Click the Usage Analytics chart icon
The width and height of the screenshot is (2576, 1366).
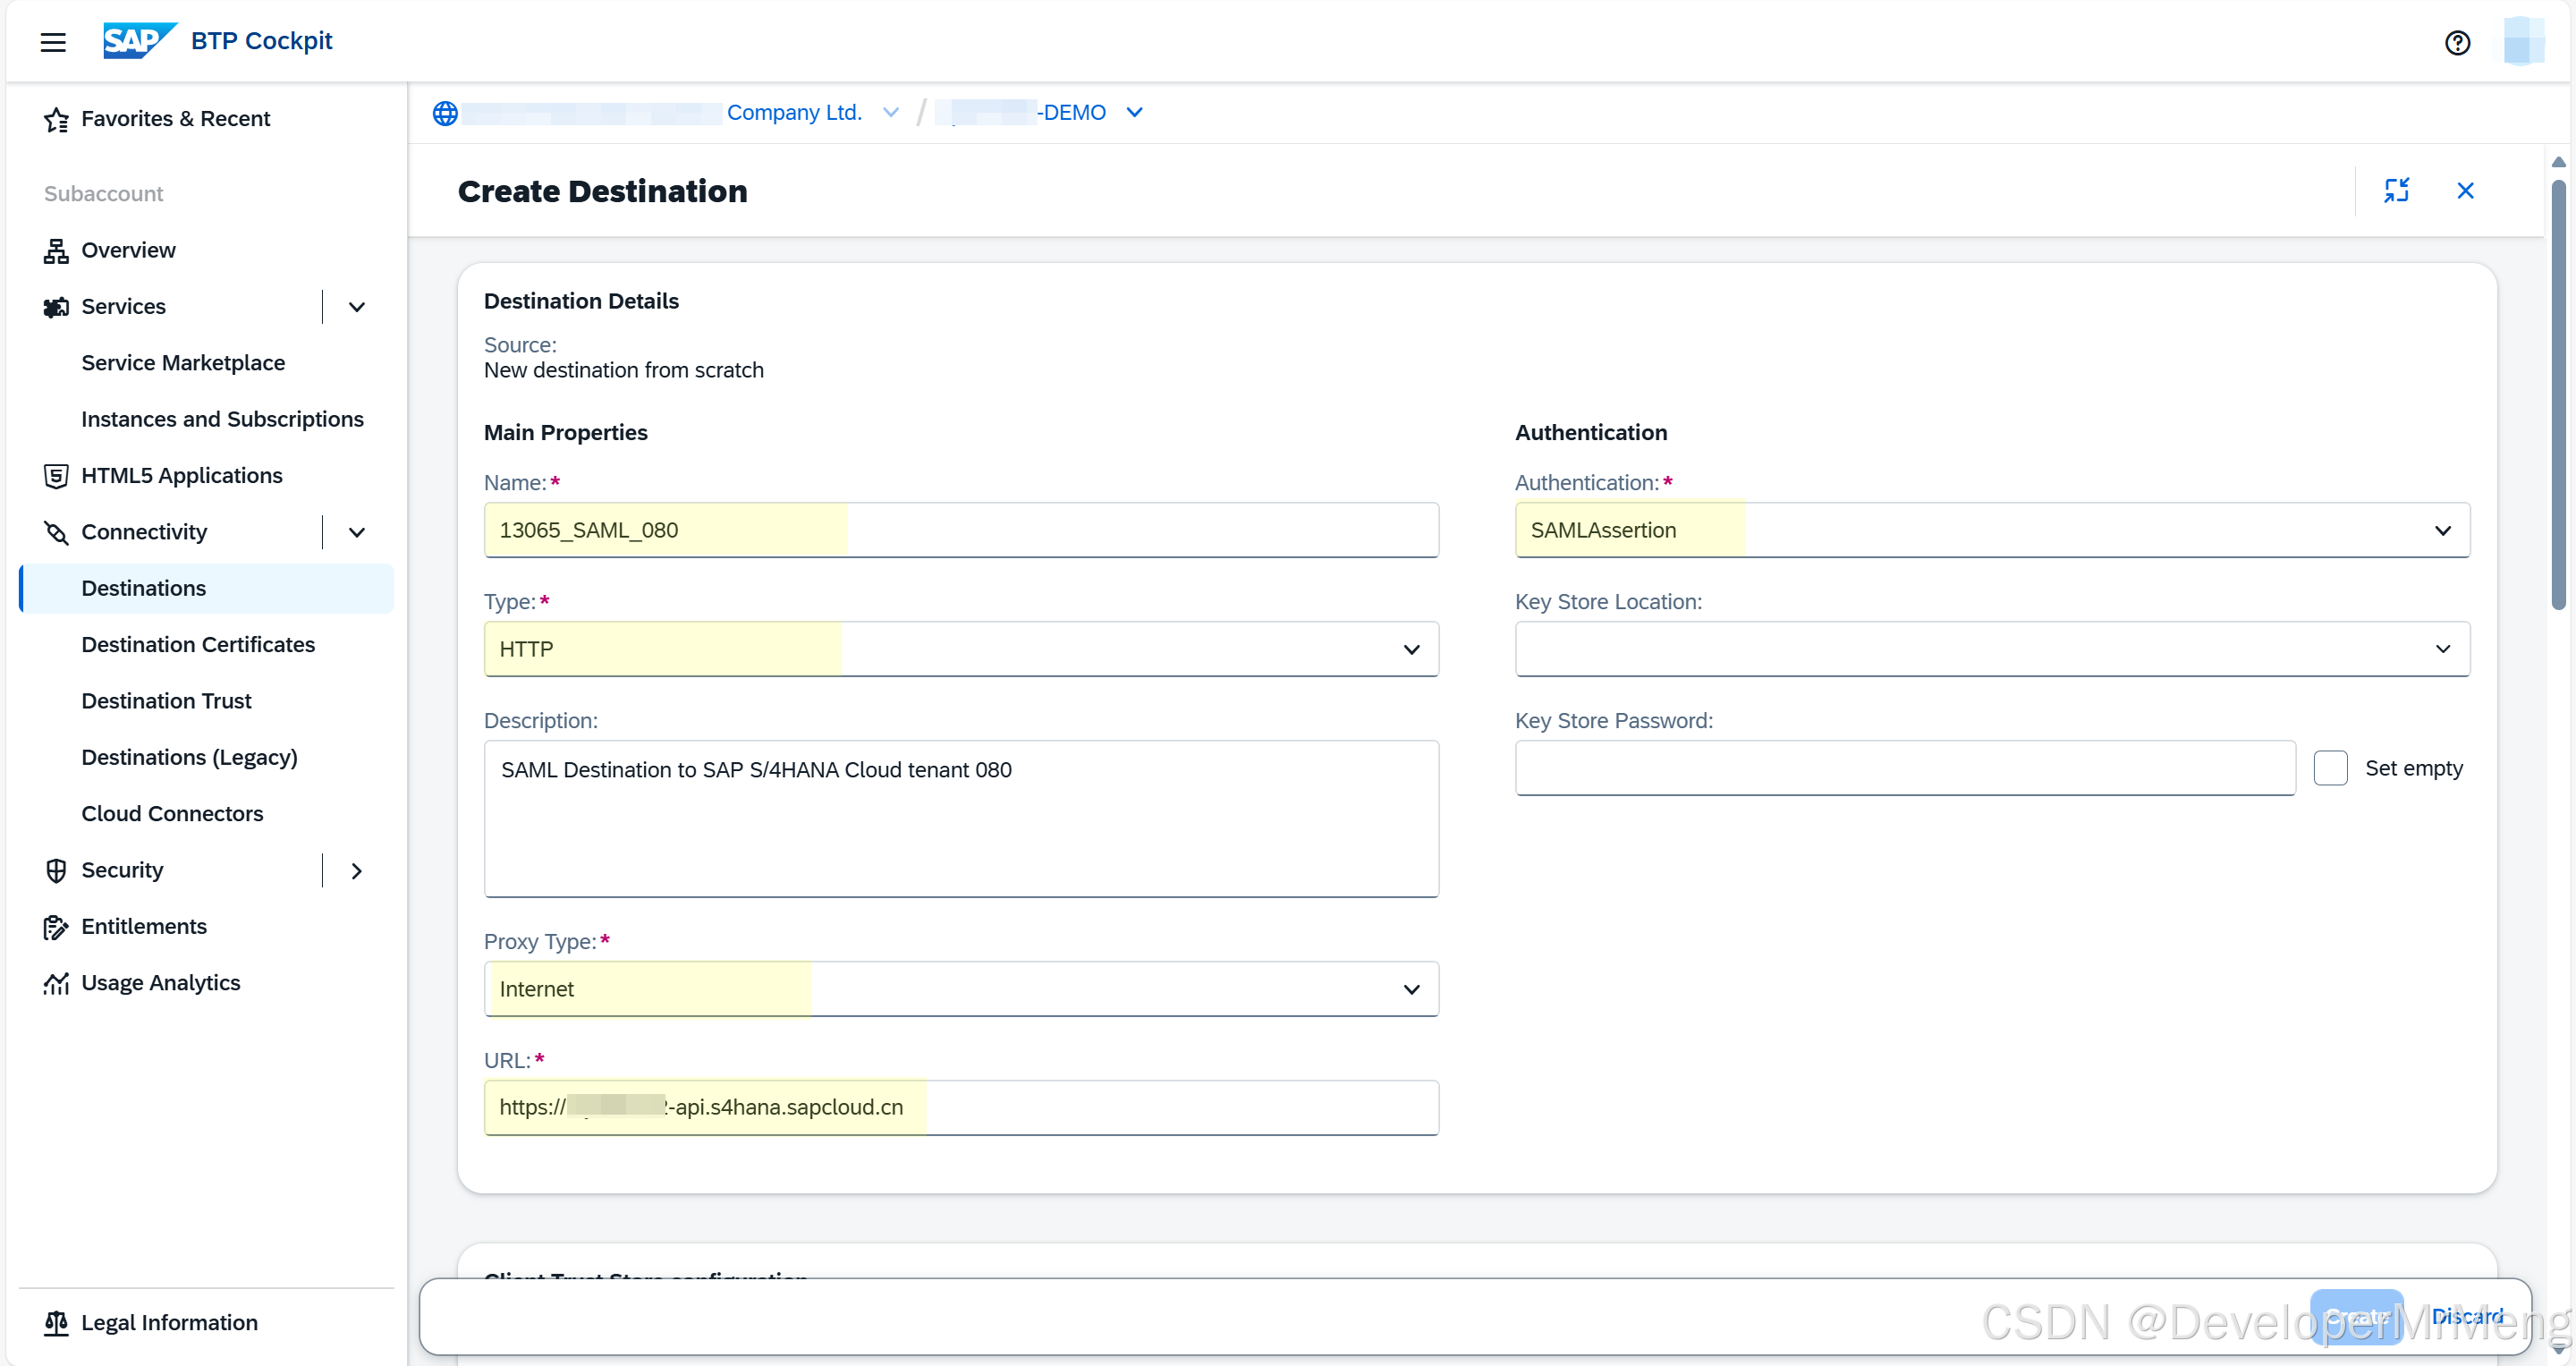click(x=56, y=983)
